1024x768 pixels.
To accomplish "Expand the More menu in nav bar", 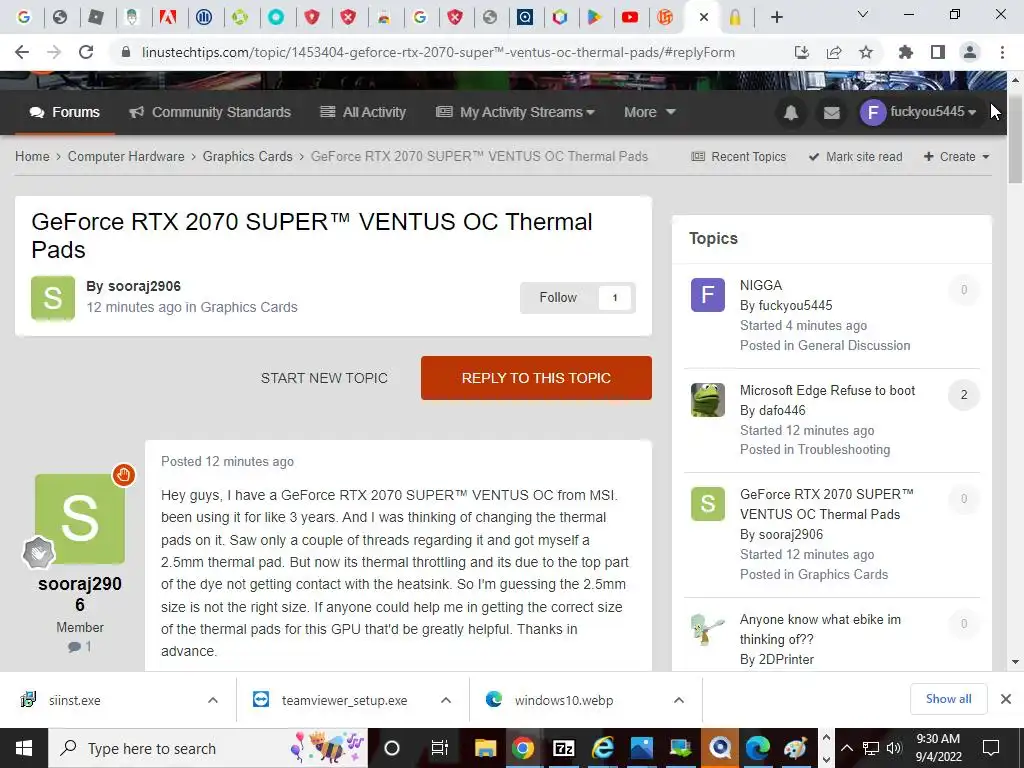I will pos(650,112).
